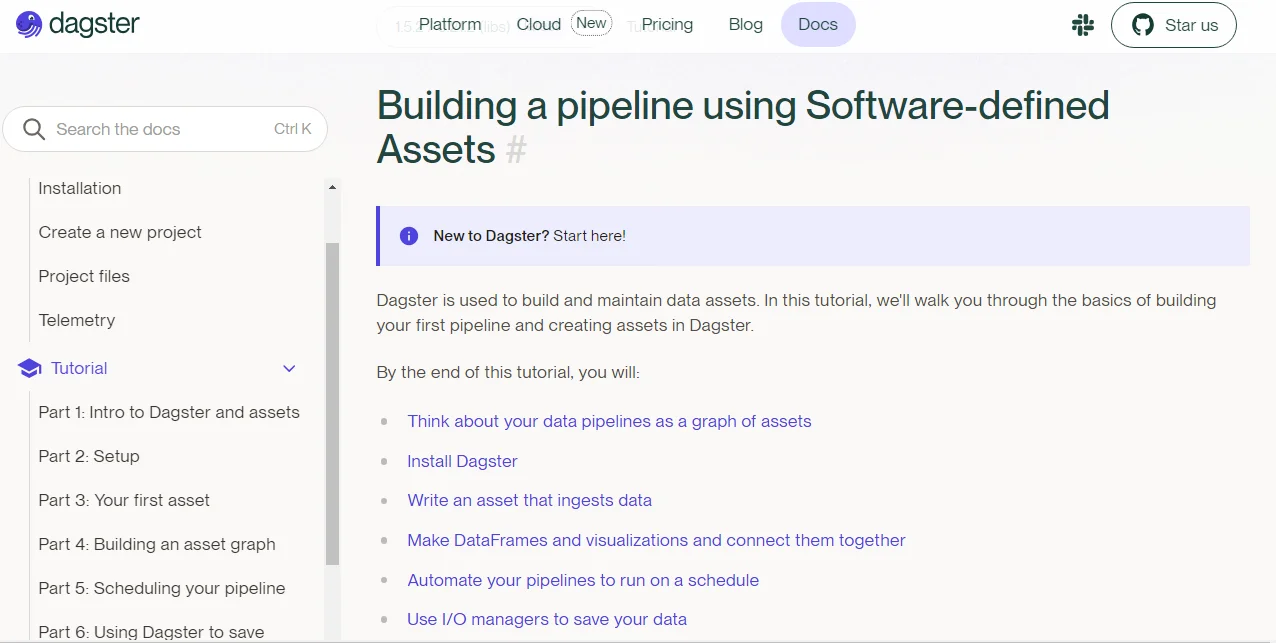Click the Dagster logo in header
This screenshot has width=1276, height=643.
point(78,25)
